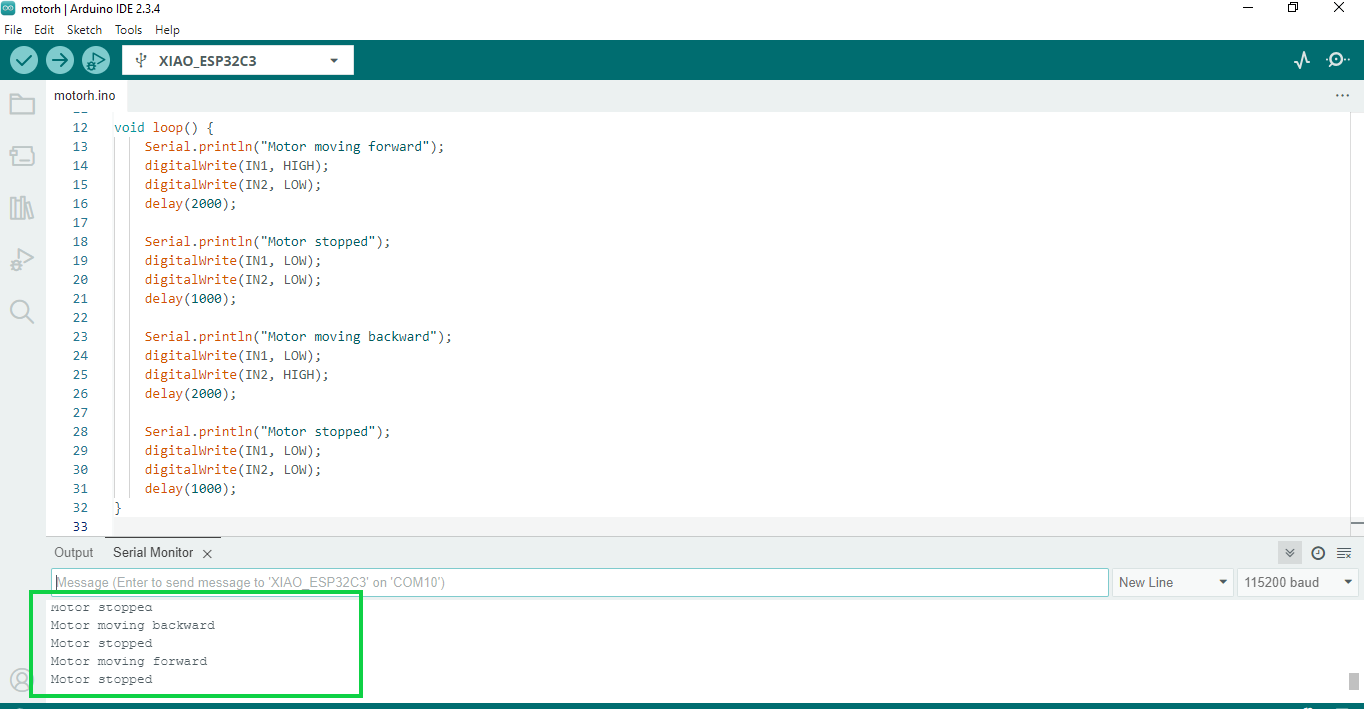This screenshot has height=709, width=1364.
Task: Select the motorh.ino editor tab
Action: coord(85,96)
